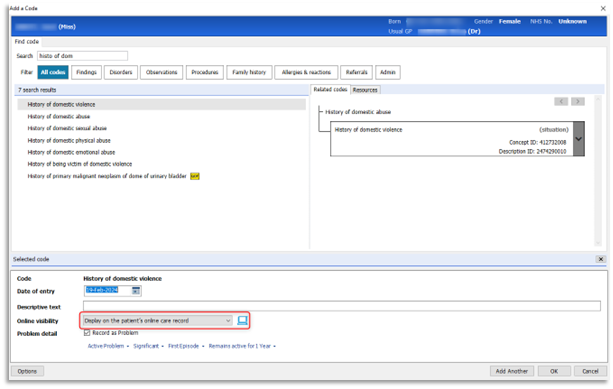Confirm with the OK button
The height and width of the screenshot is (389, 613).
coord(554,371)
